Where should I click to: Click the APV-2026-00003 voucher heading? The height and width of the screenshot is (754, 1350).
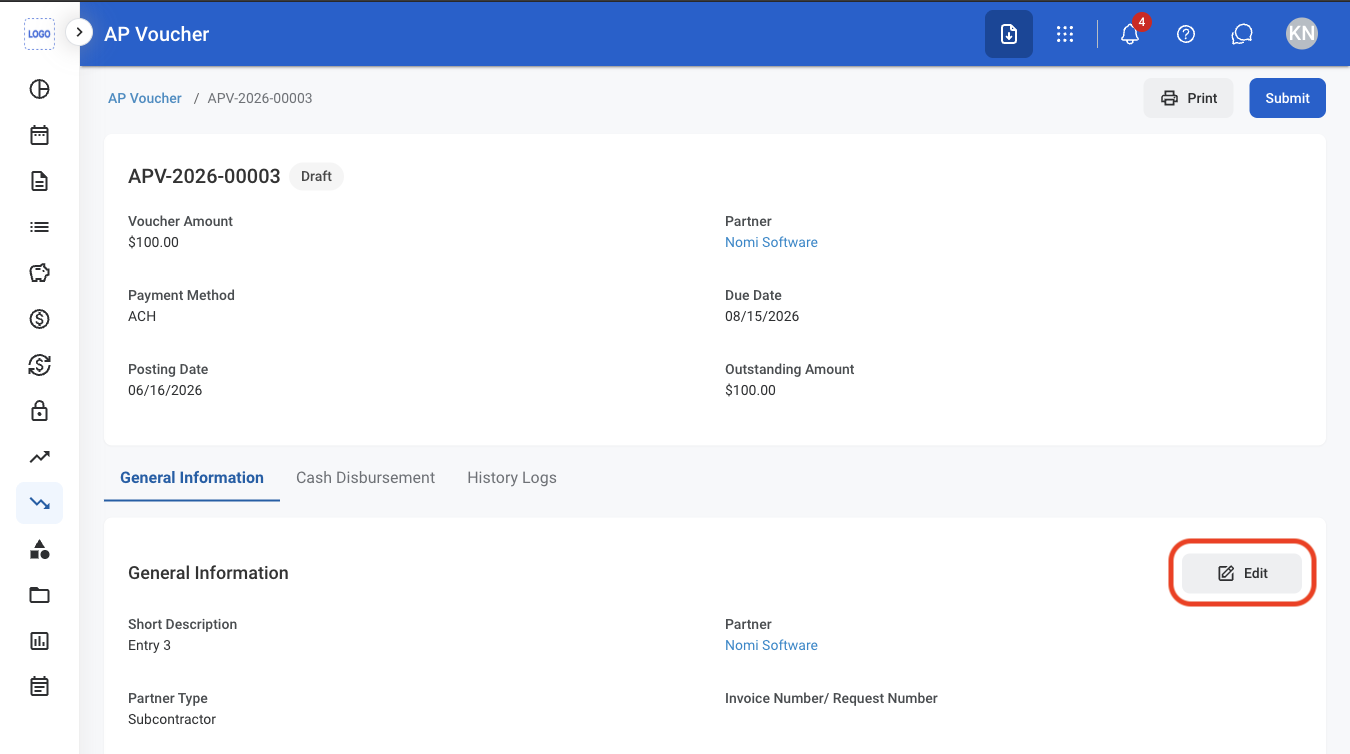(204, 176)
